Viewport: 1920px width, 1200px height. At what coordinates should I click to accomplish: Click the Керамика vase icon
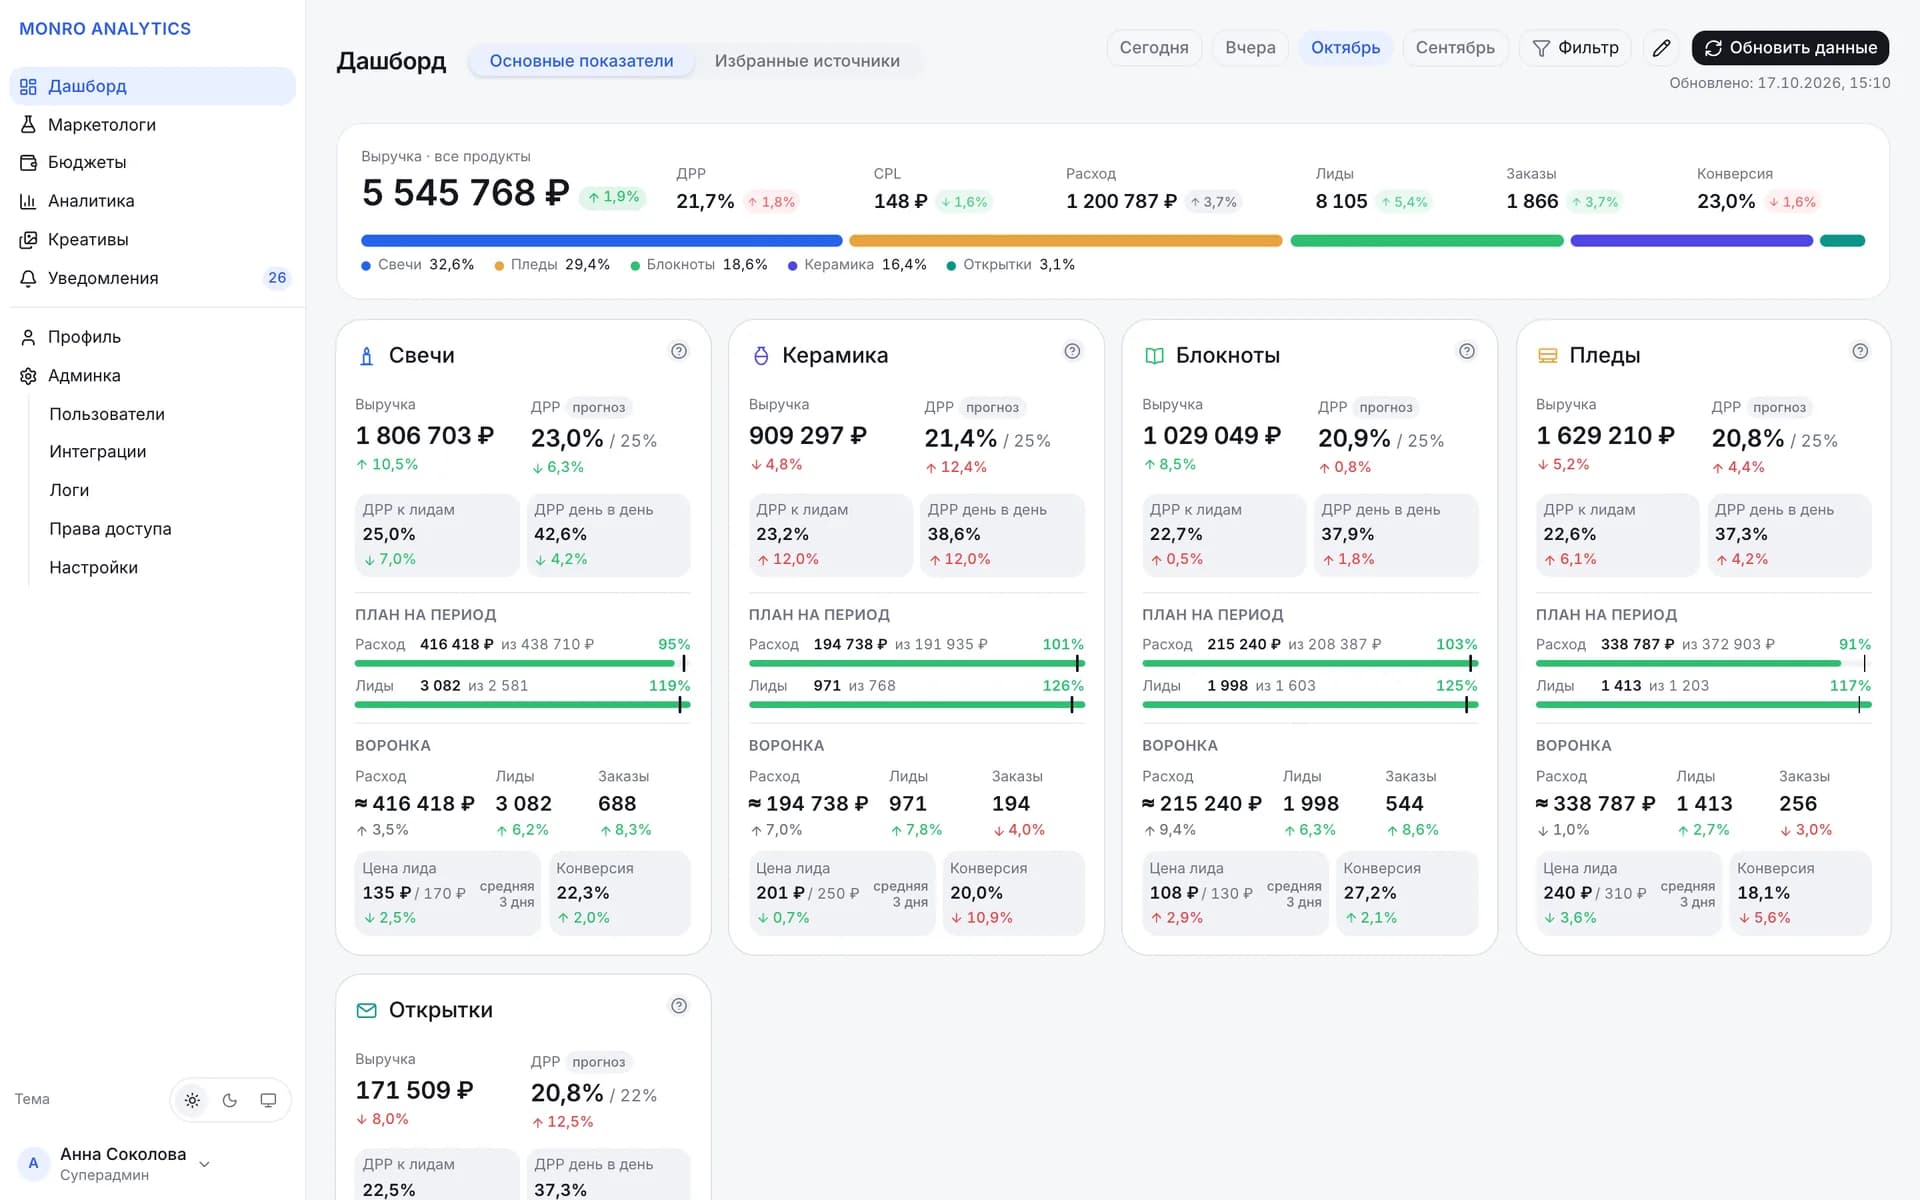(761, 356)
